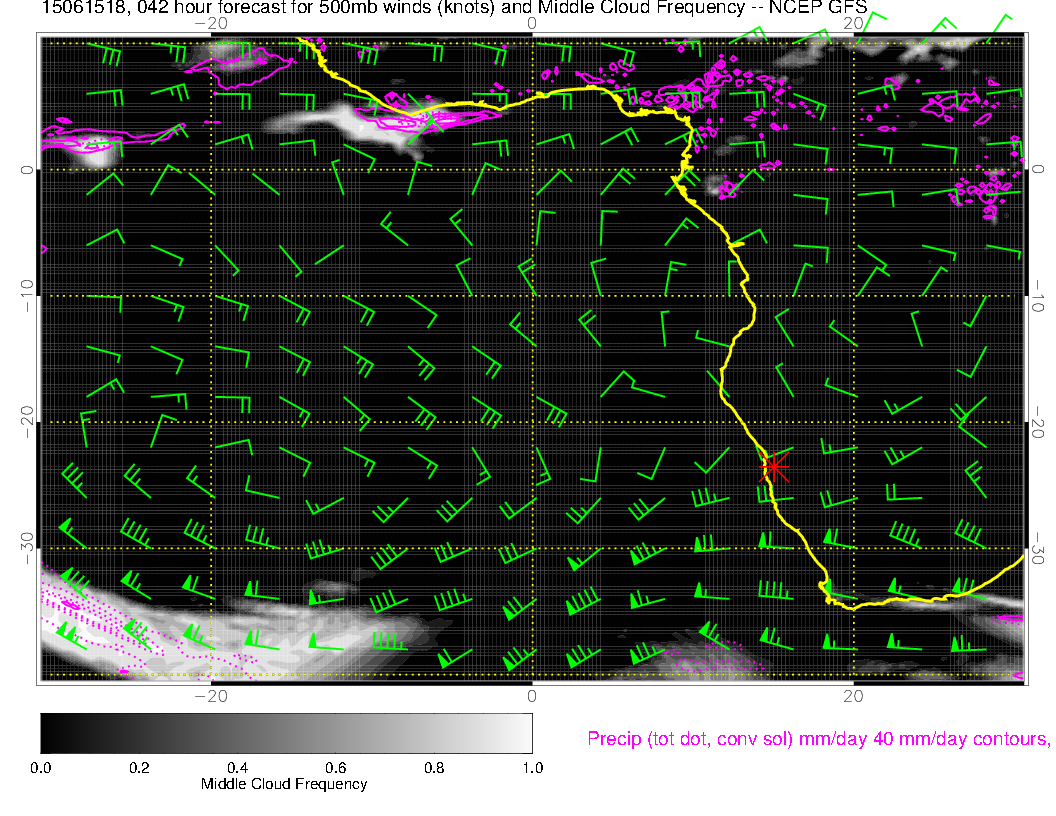
Task: Click the 0.4 tick label under colorbar
Action: (x=237, y=768)
